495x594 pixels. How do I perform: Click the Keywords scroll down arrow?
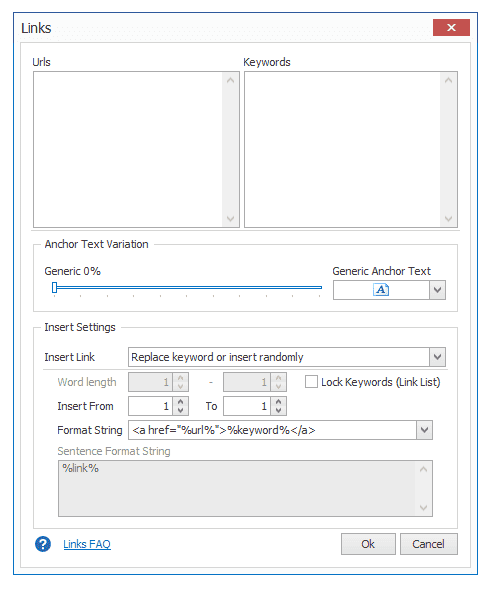[x=448, y=219]
